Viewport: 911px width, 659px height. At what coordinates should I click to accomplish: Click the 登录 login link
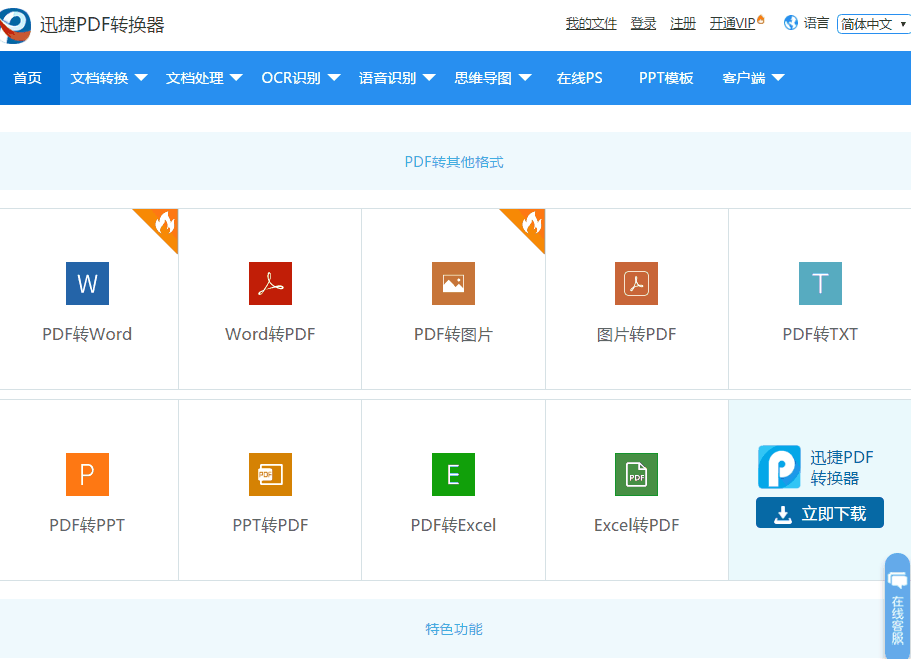pos(643,23)
